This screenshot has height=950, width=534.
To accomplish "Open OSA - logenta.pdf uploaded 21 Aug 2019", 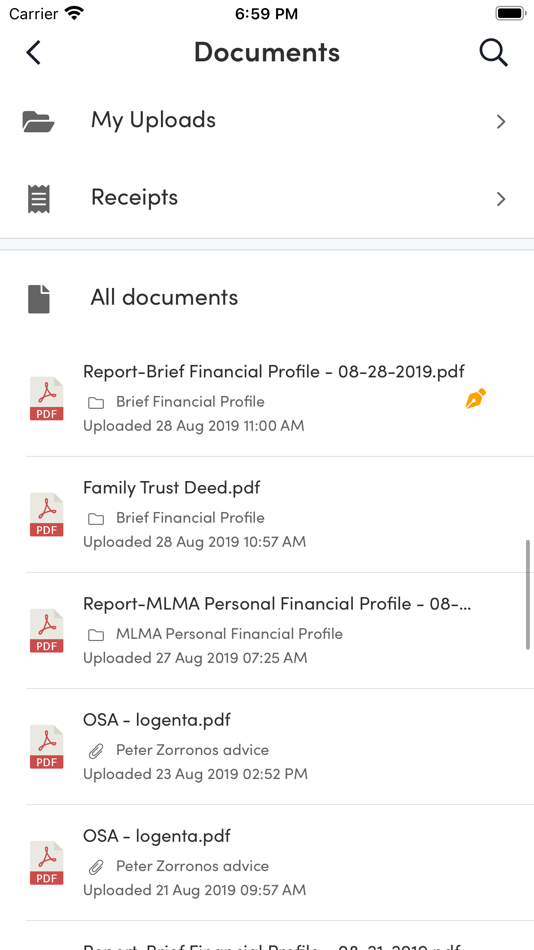I will tap(267, 863).
